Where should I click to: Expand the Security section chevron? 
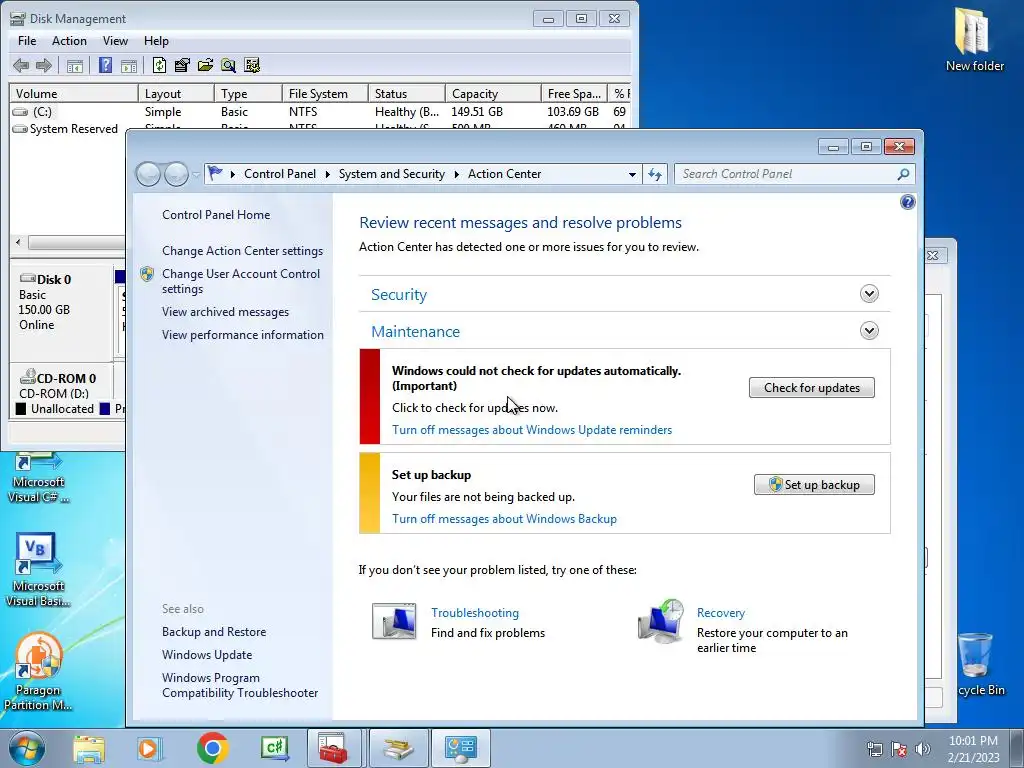pos(869,294)
